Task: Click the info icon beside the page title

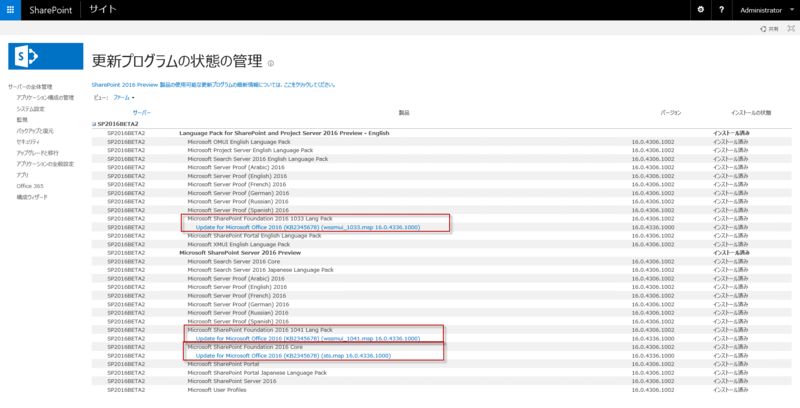Action: tap(270, 63)
